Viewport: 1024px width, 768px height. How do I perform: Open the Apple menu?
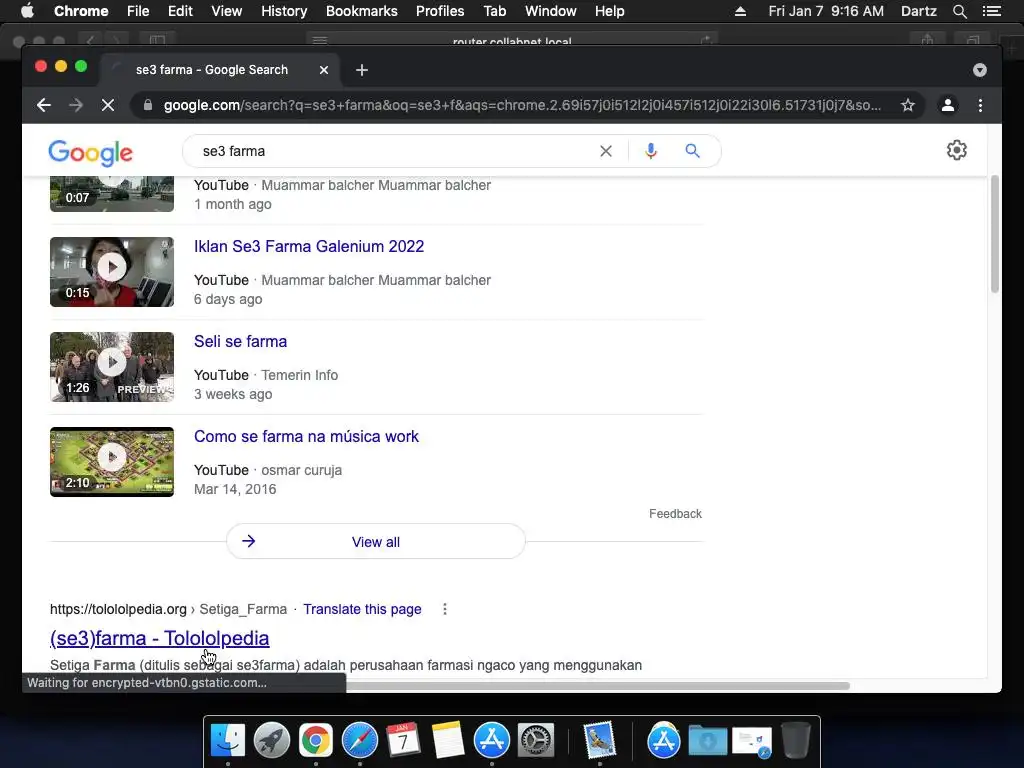[x=27, y=11]
